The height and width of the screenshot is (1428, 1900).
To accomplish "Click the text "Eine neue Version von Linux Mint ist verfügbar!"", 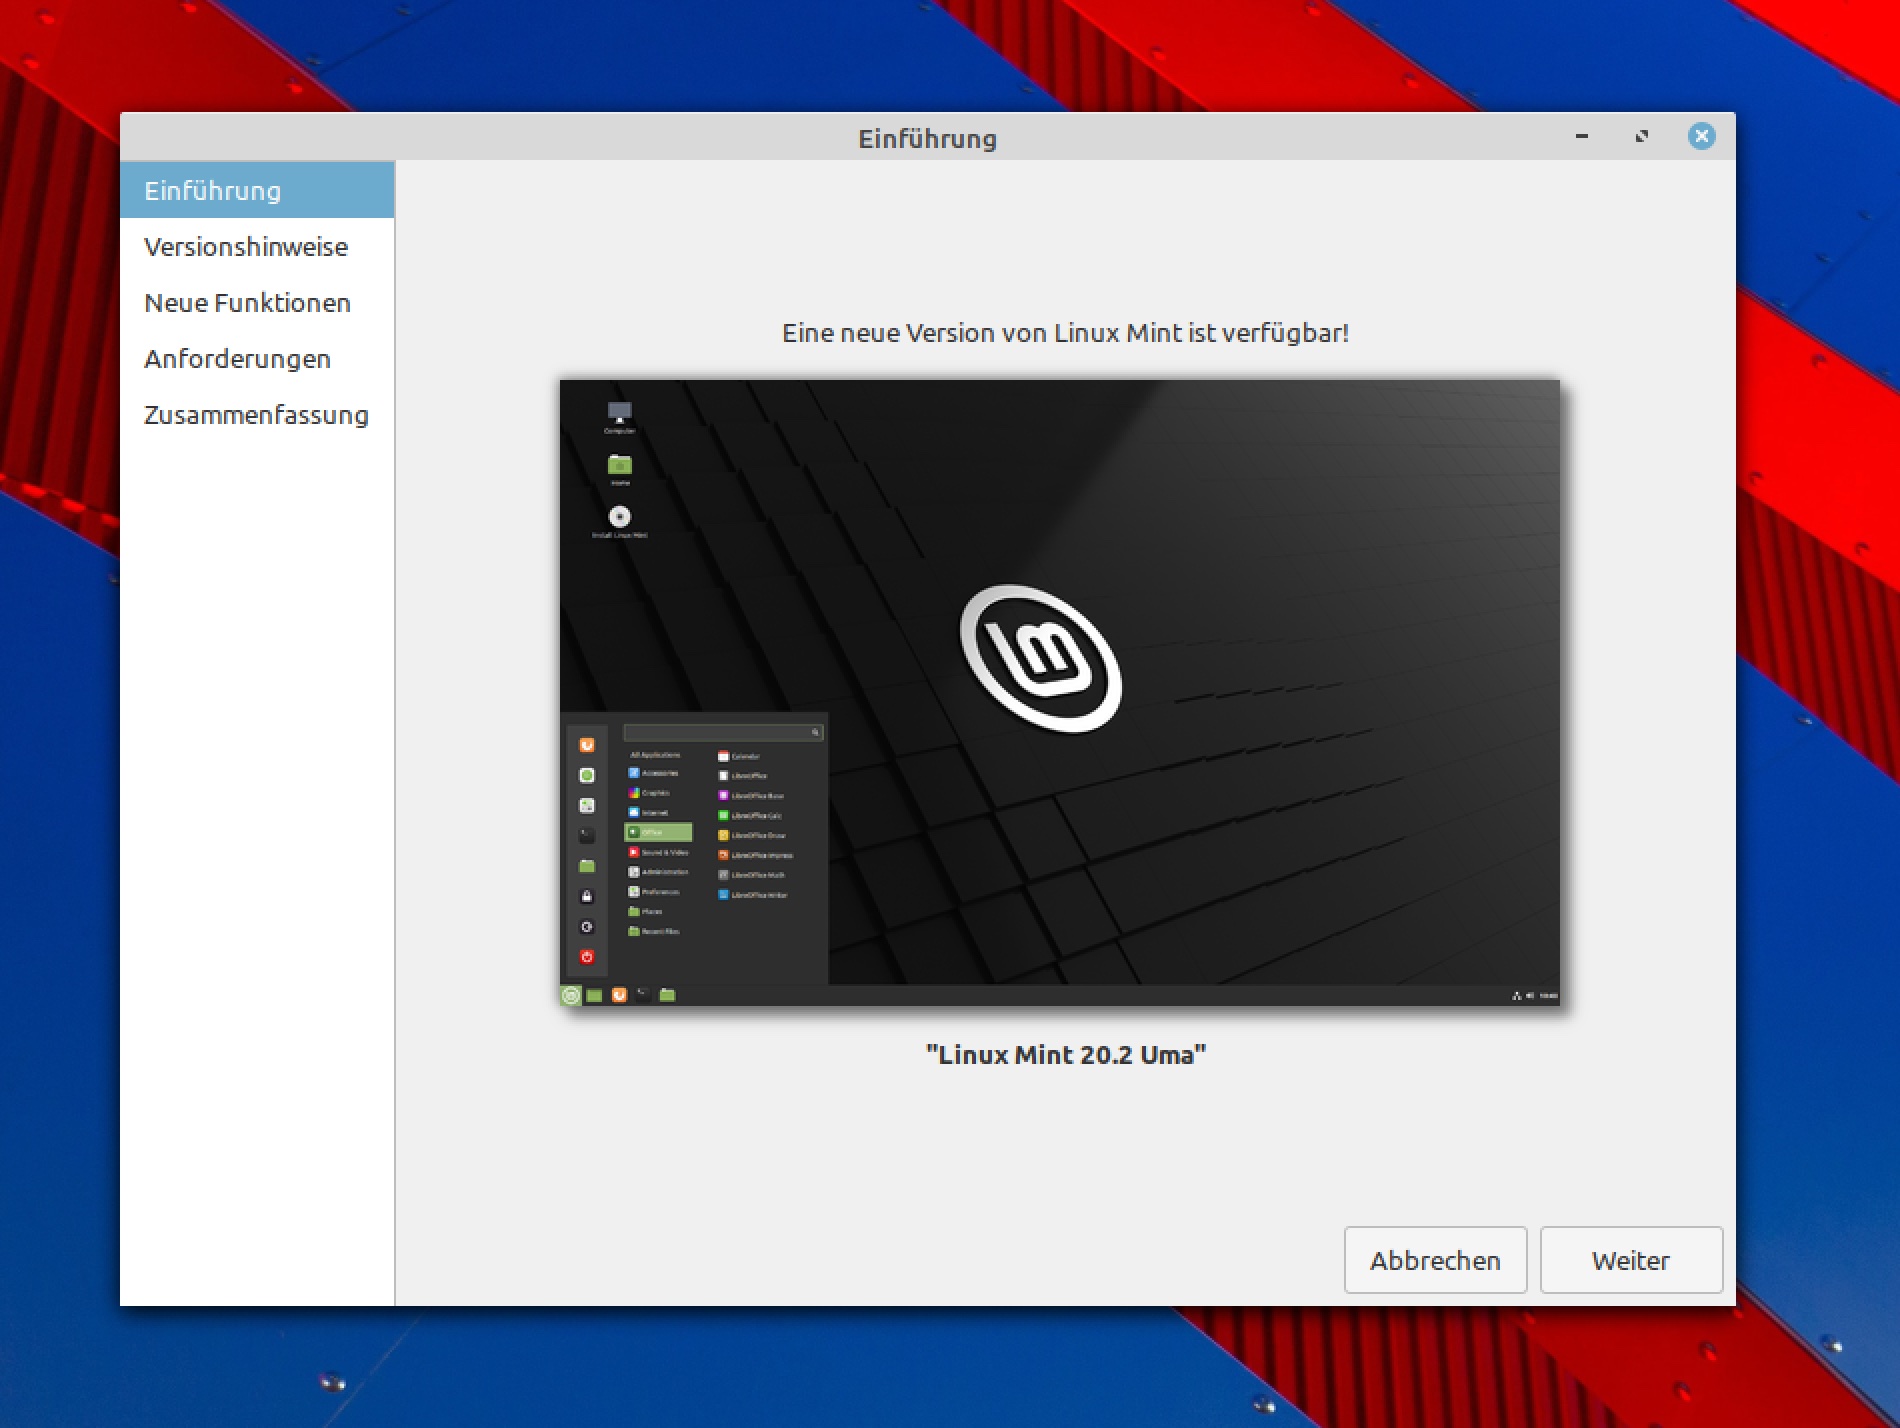I will pyautogui.click(x=1066, y=333).
